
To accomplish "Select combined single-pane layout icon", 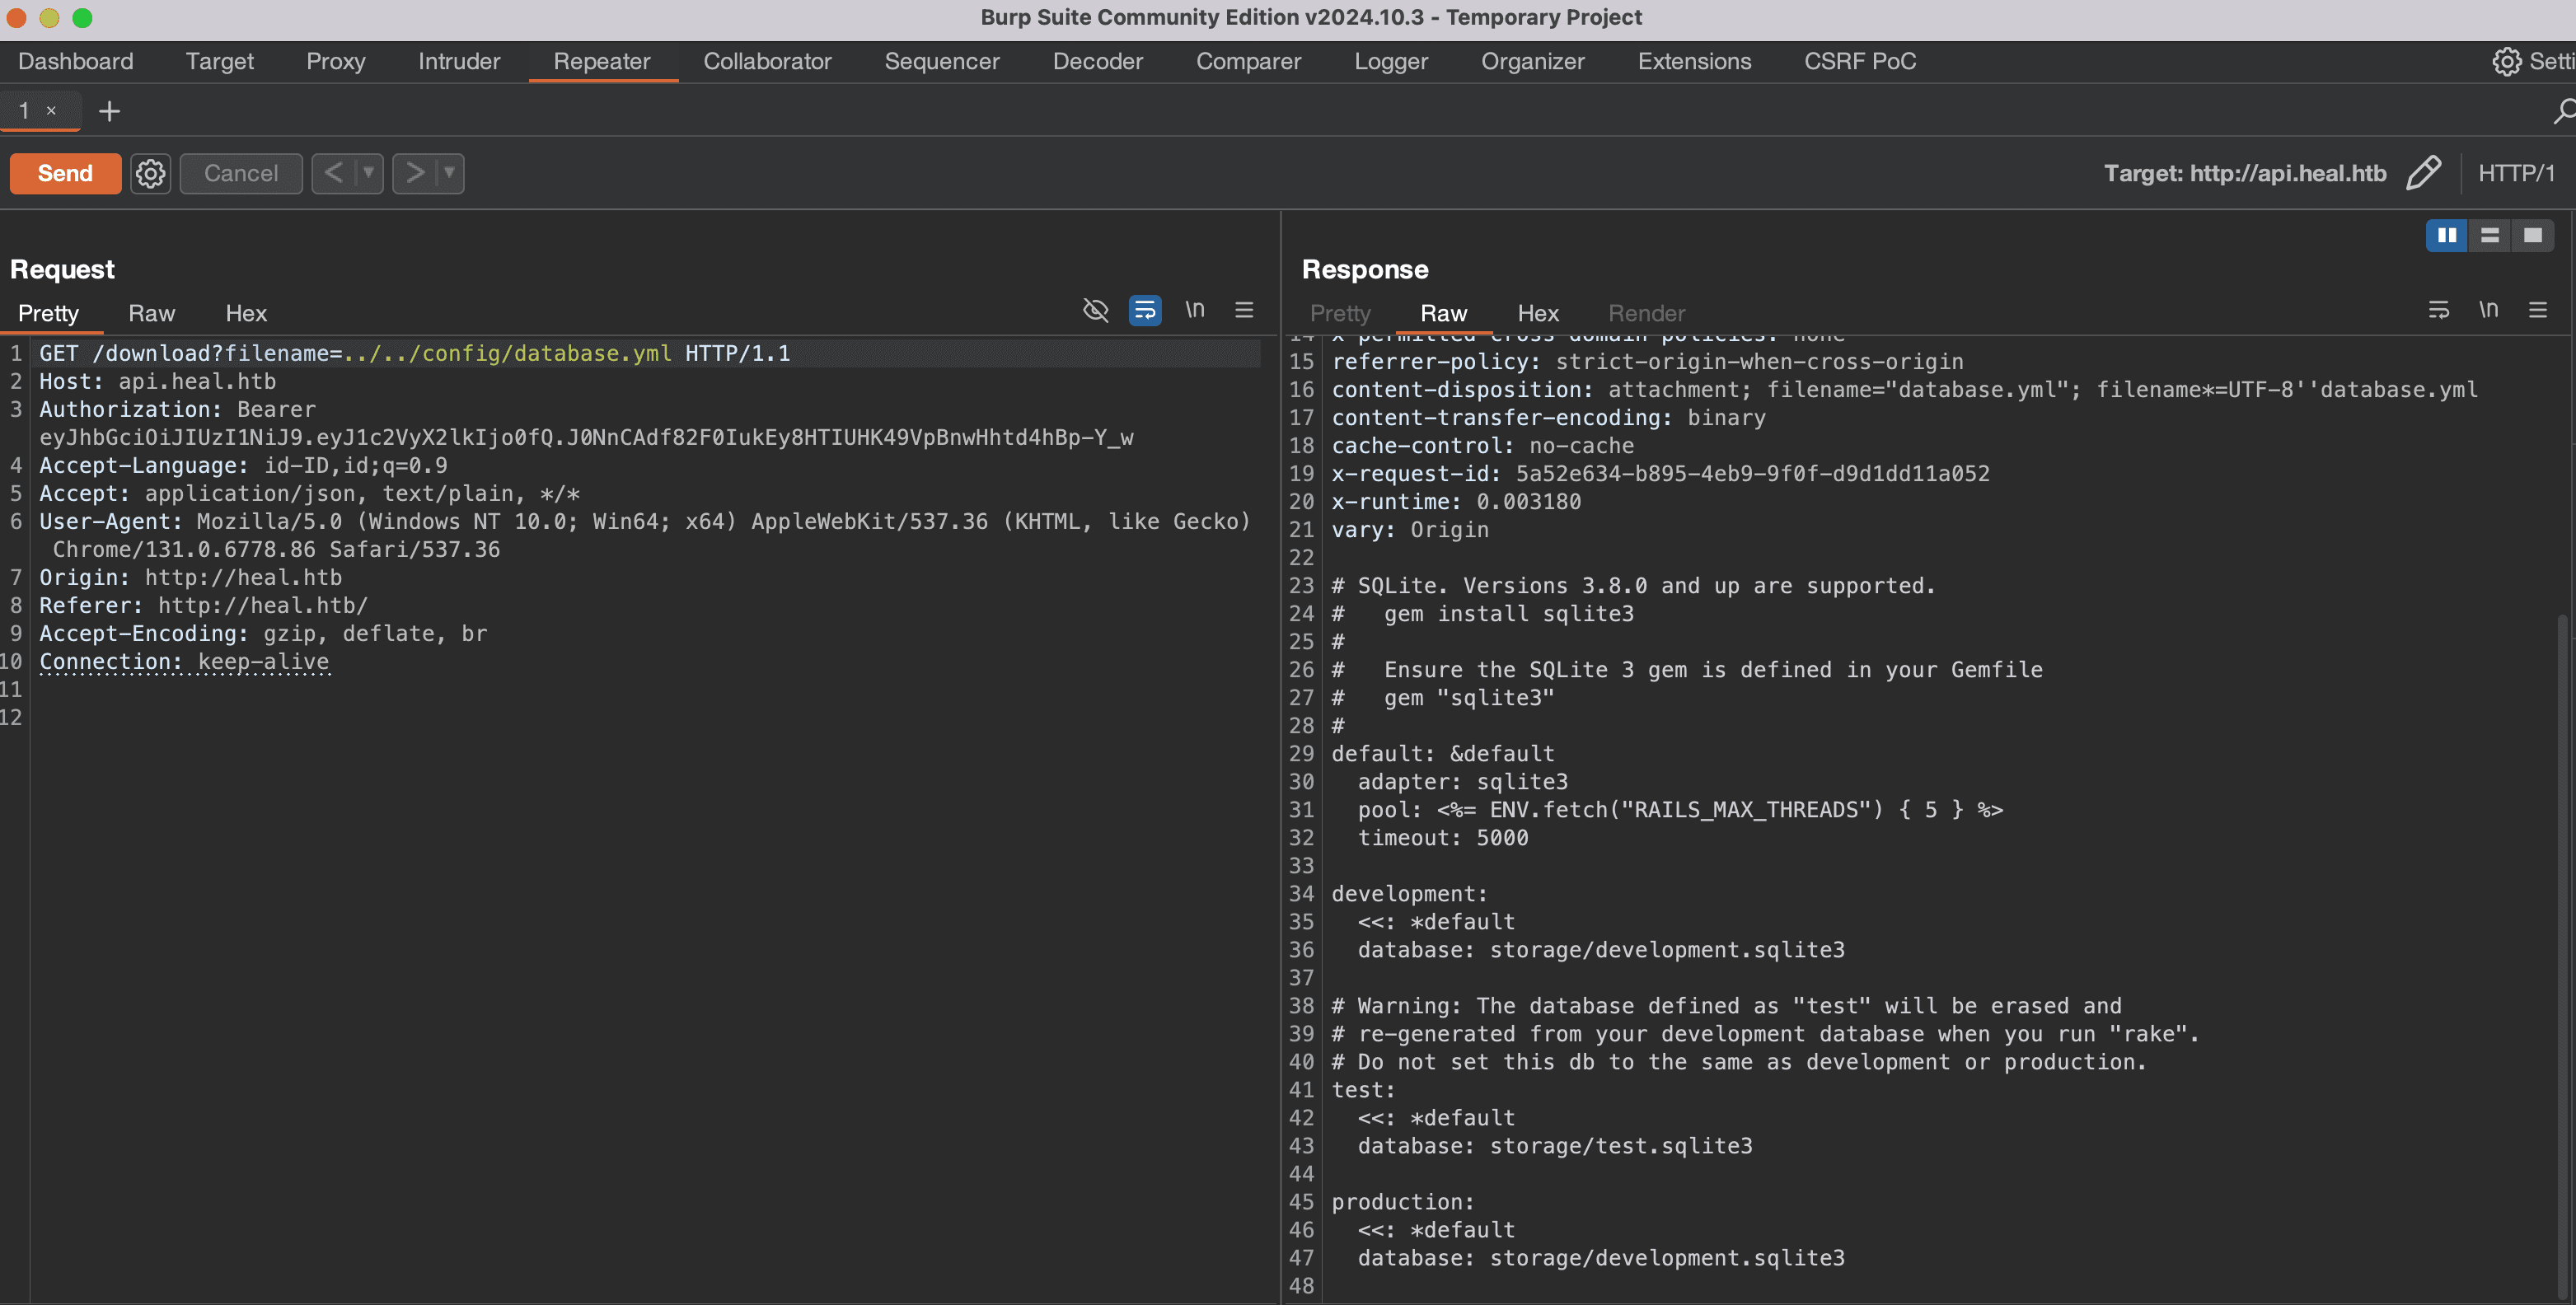I will tap(2532, 236).
